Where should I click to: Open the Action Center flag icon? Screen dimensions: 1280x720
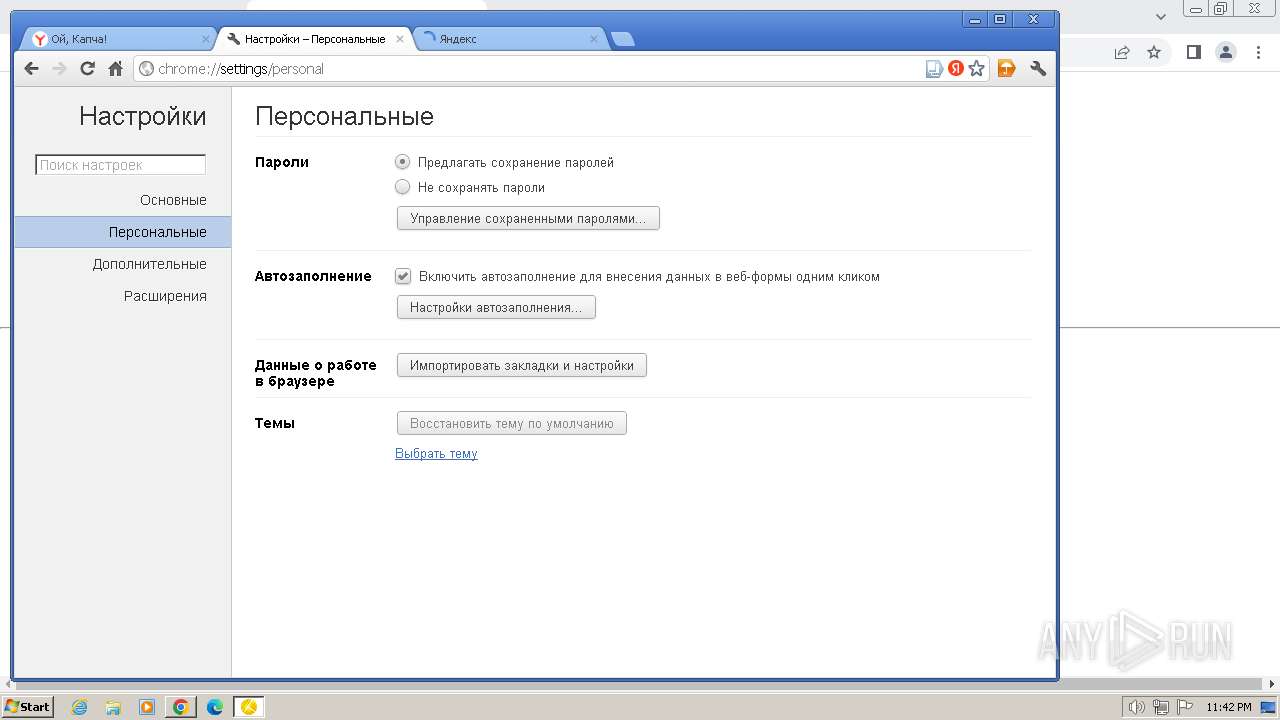(x=1185, y=707)
